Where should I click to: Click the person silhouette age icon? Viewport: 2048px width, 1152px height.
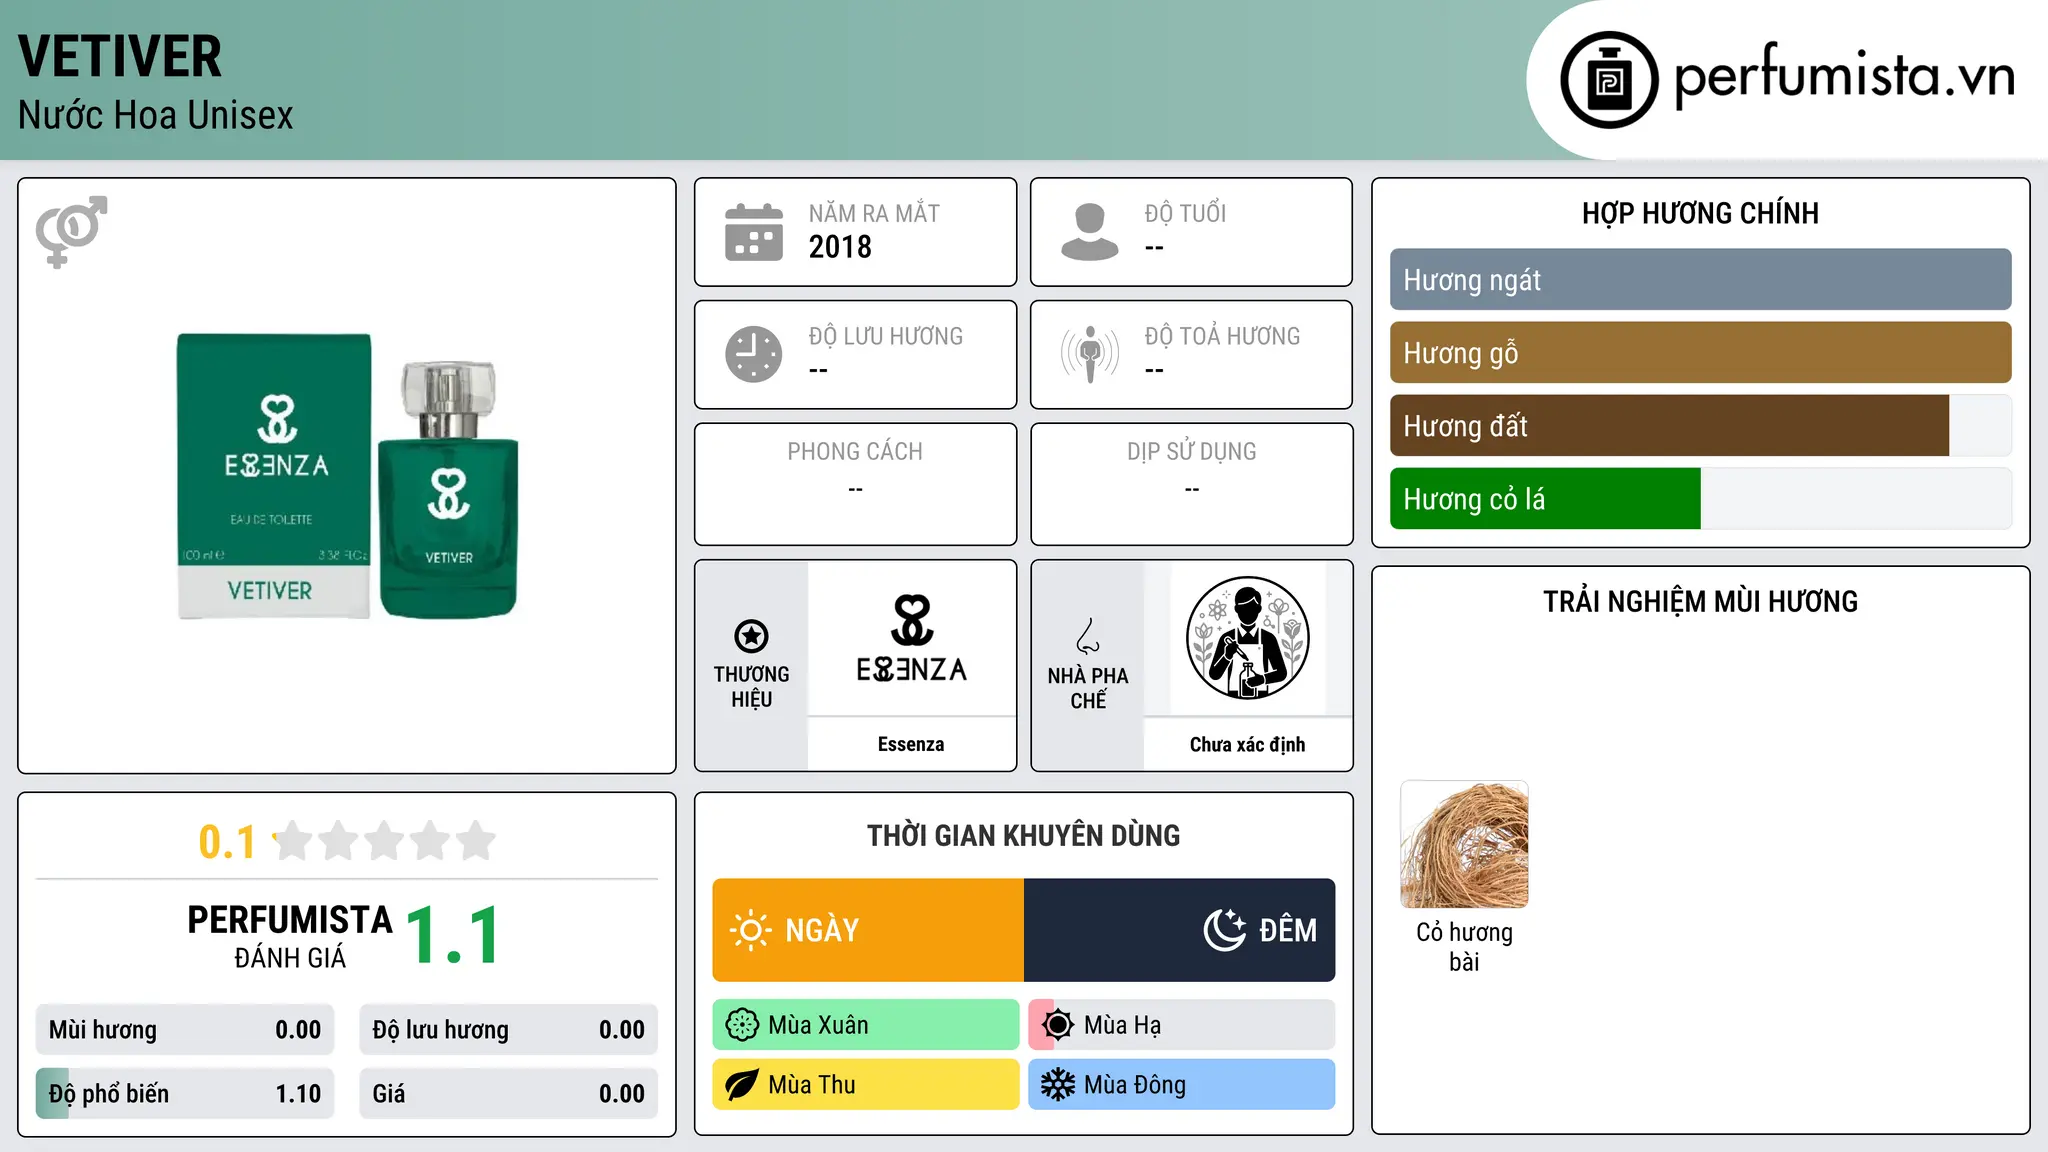pos(1089,232)
